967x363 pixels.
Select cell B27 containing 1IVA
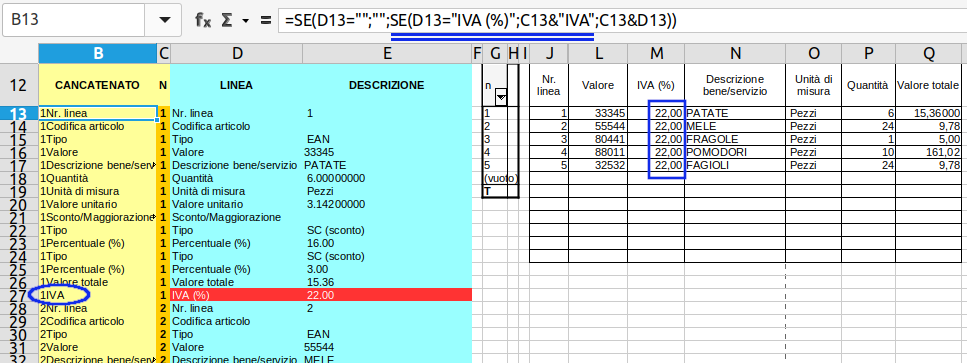tap(97, 295)
